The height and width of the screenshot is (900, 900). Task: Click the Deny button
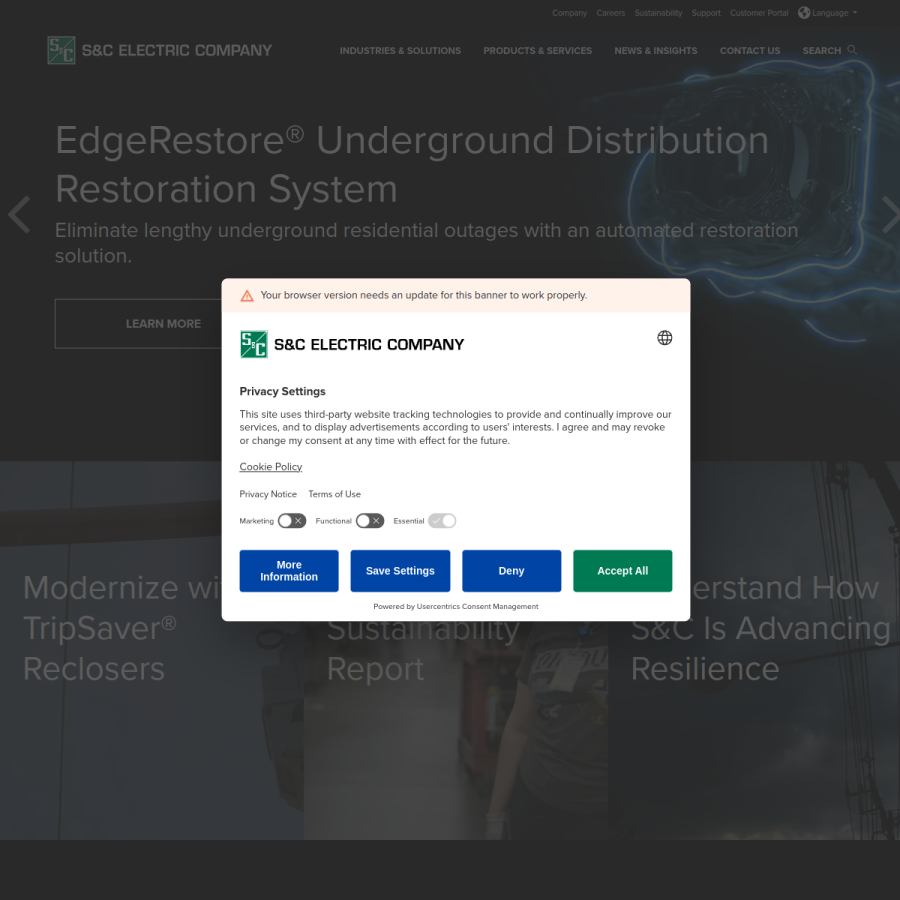pos(511,571)
